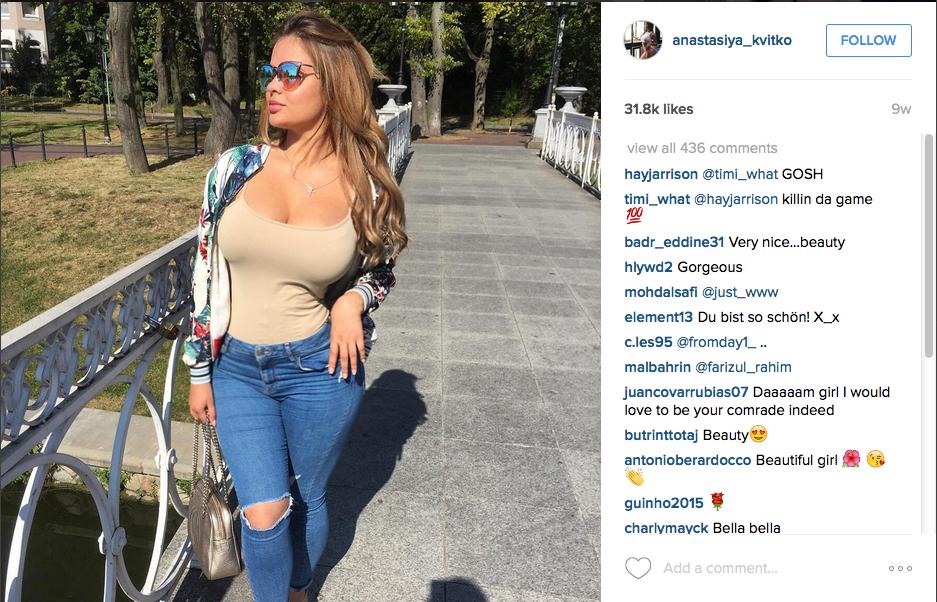Screen dimensions: 937x602
Task: Open commenter badr_eddine31's profile
Action: [673, 242]
